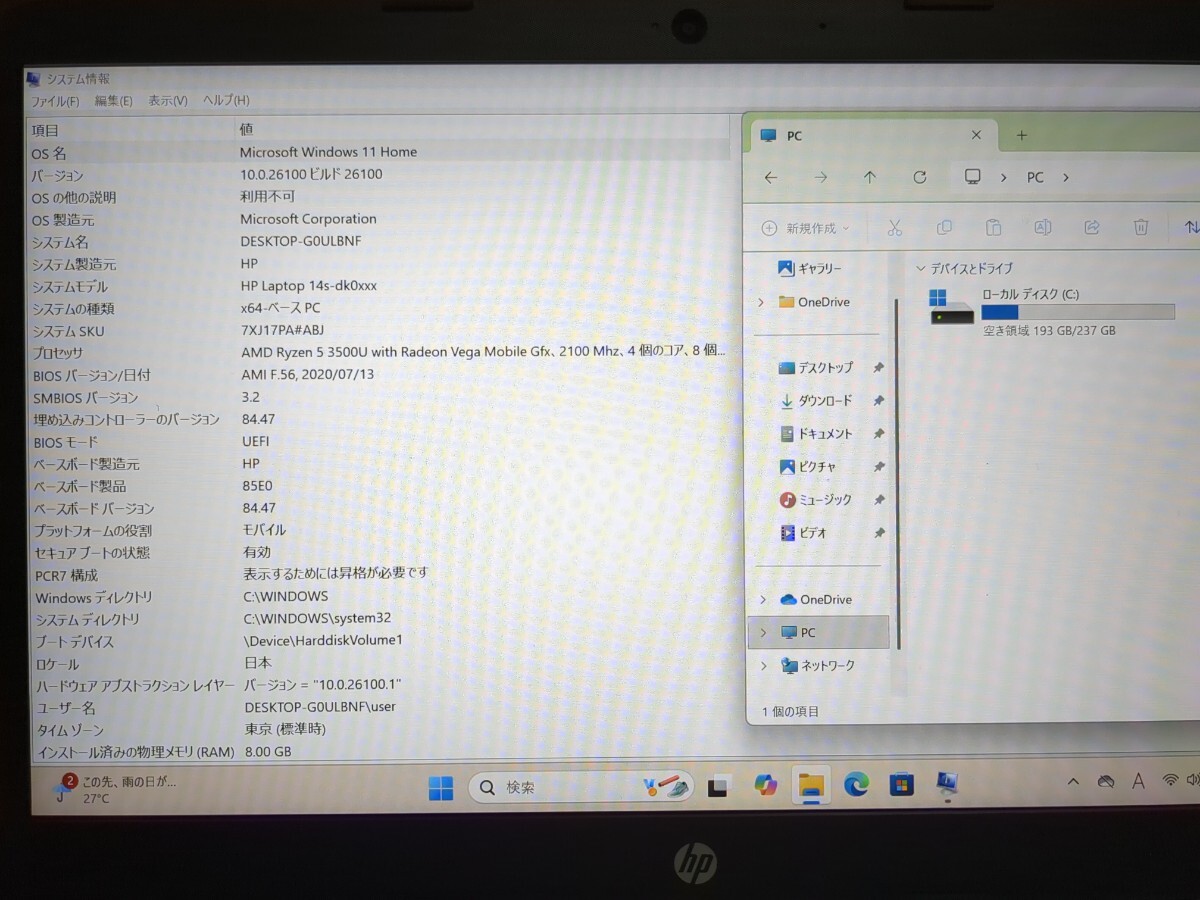Image resolution: width=1200 pixels, height=900 pixels.
Task: Refresh the File Explorer view
Action: (x=919, y=177)
